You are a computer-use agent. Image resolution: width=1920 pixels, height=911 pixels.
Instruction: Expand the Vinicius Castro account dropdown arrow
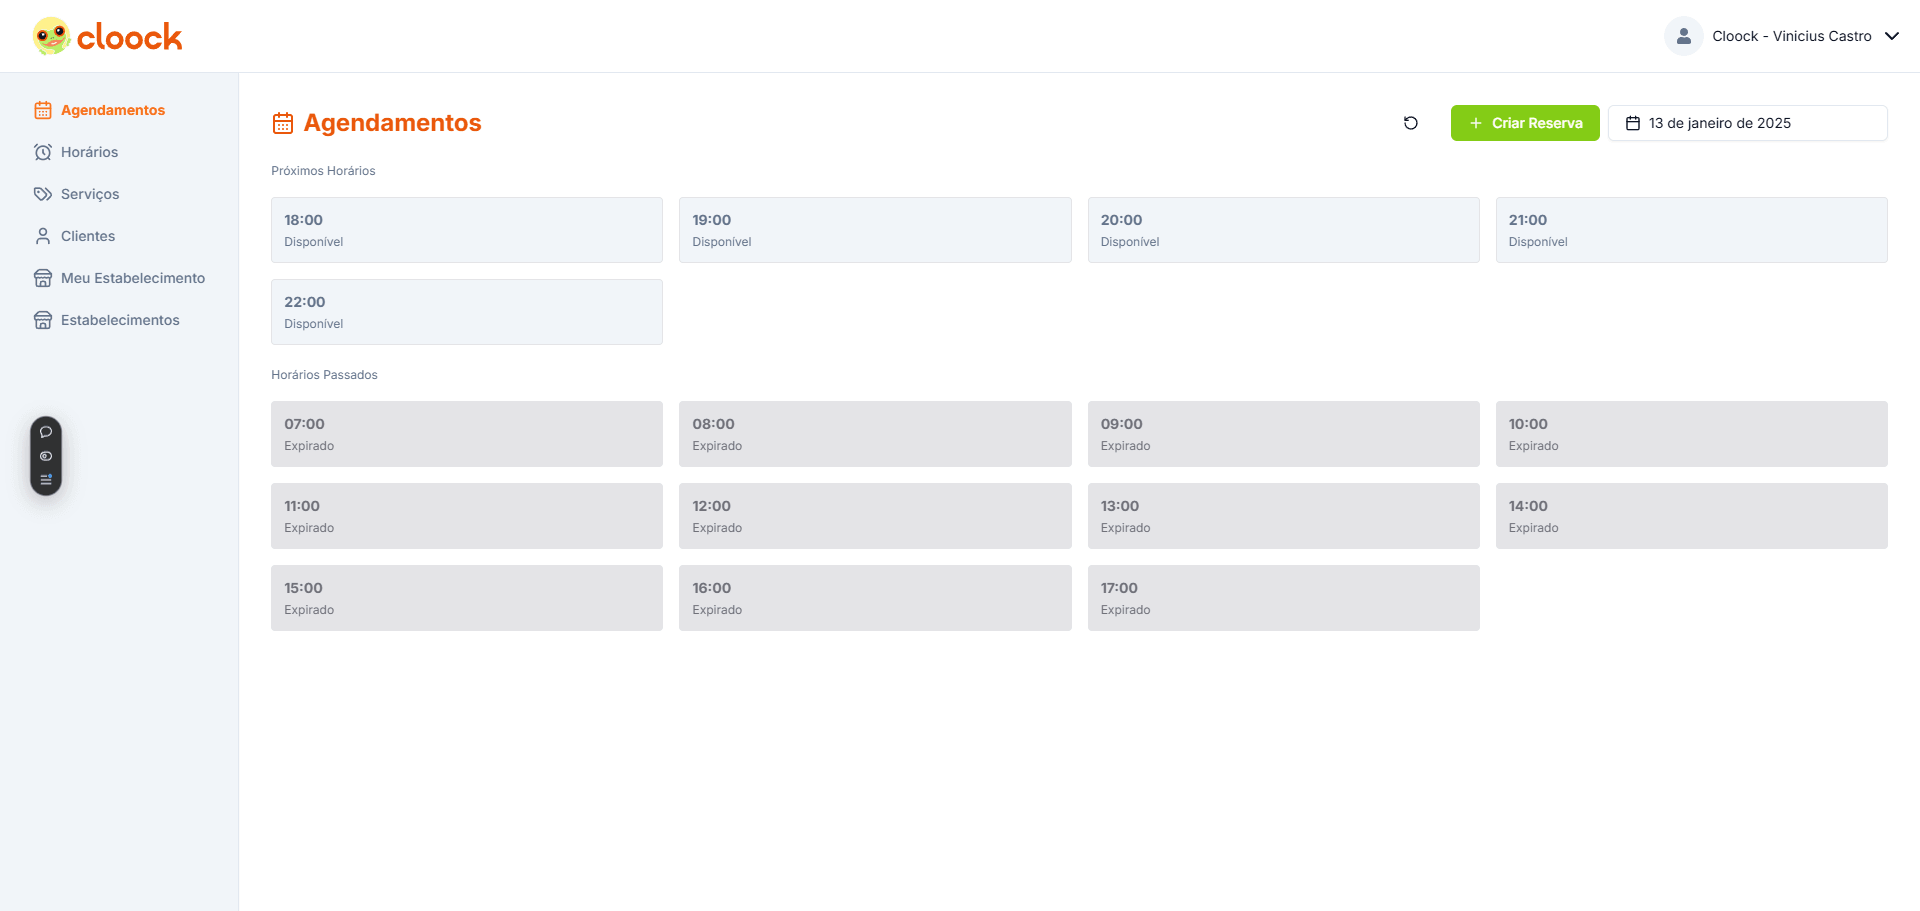(1891, 36)
